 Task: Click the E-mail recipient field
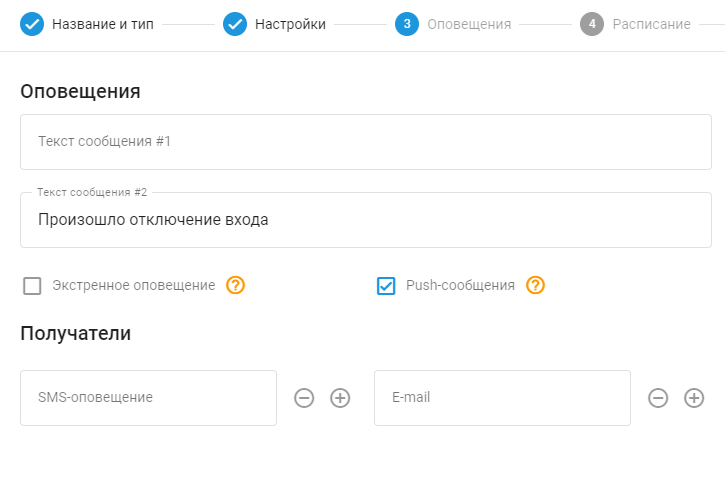(502, 398)
